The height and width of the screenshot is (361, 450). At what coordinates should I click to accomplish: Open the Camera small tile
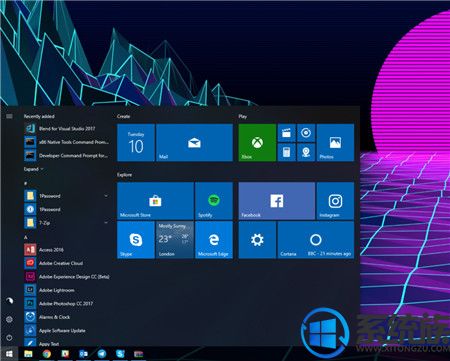(306, 152)
